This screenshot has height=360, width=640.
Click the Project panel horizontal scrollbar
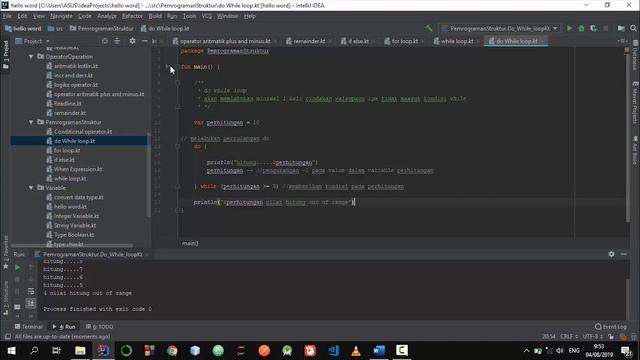point(73,246)
